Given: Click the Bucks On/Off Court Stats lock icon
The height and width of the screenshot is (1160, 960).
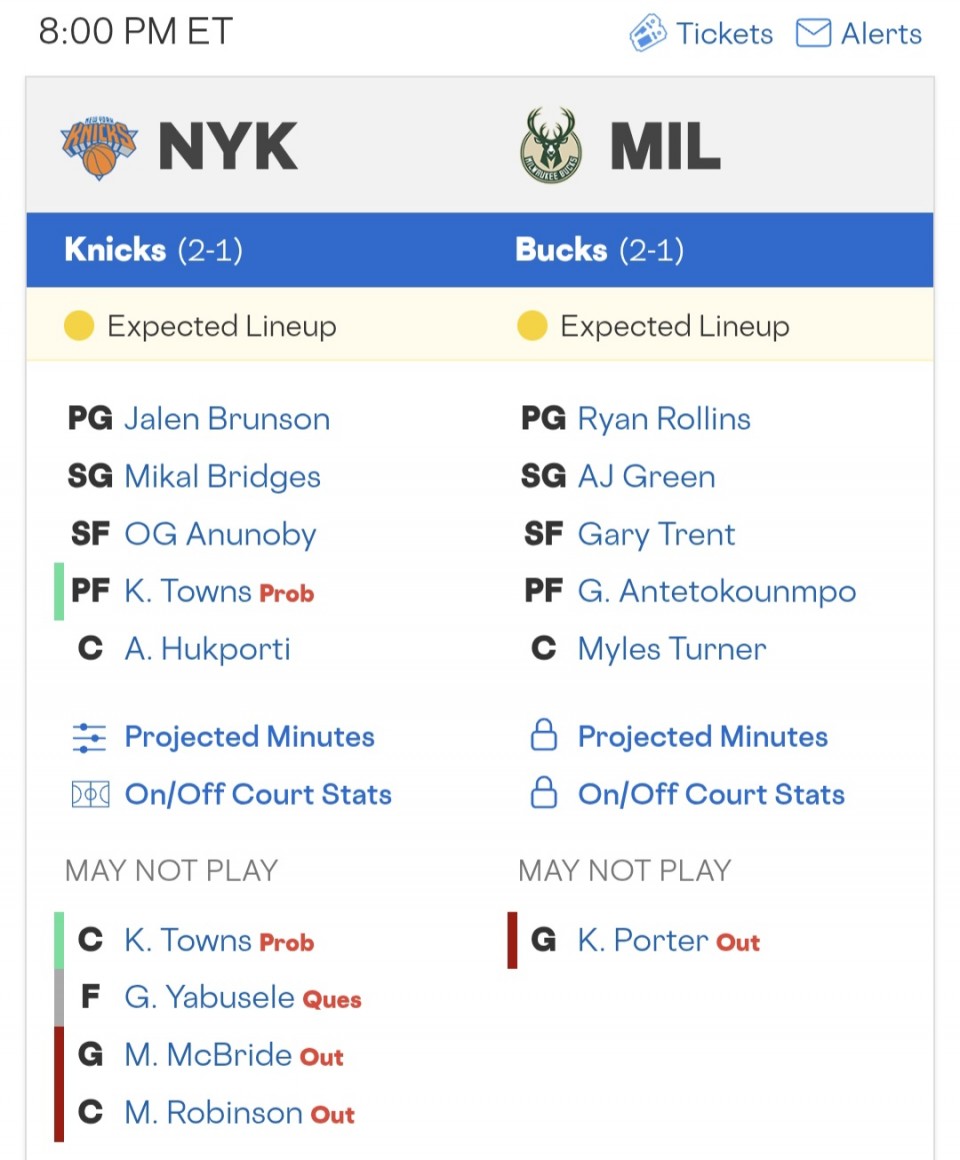Looking at the screenshot, I should [x=543, y=795].
